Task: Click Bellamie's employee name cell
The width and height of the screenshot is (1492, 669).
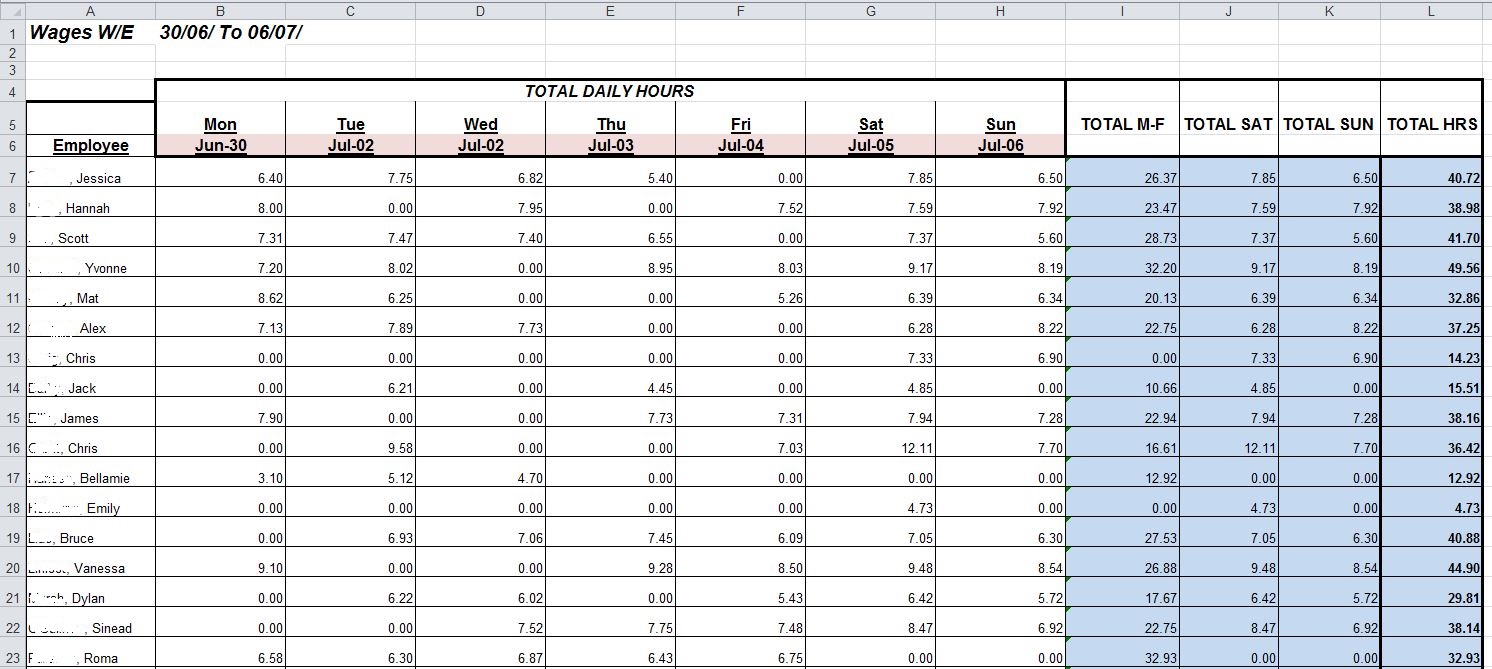Action: 91,478
